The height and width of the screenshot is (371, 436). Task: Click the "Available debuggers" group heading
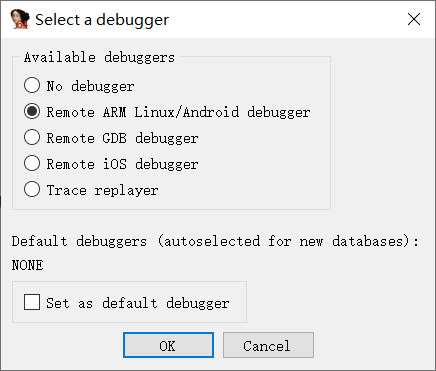99,57
